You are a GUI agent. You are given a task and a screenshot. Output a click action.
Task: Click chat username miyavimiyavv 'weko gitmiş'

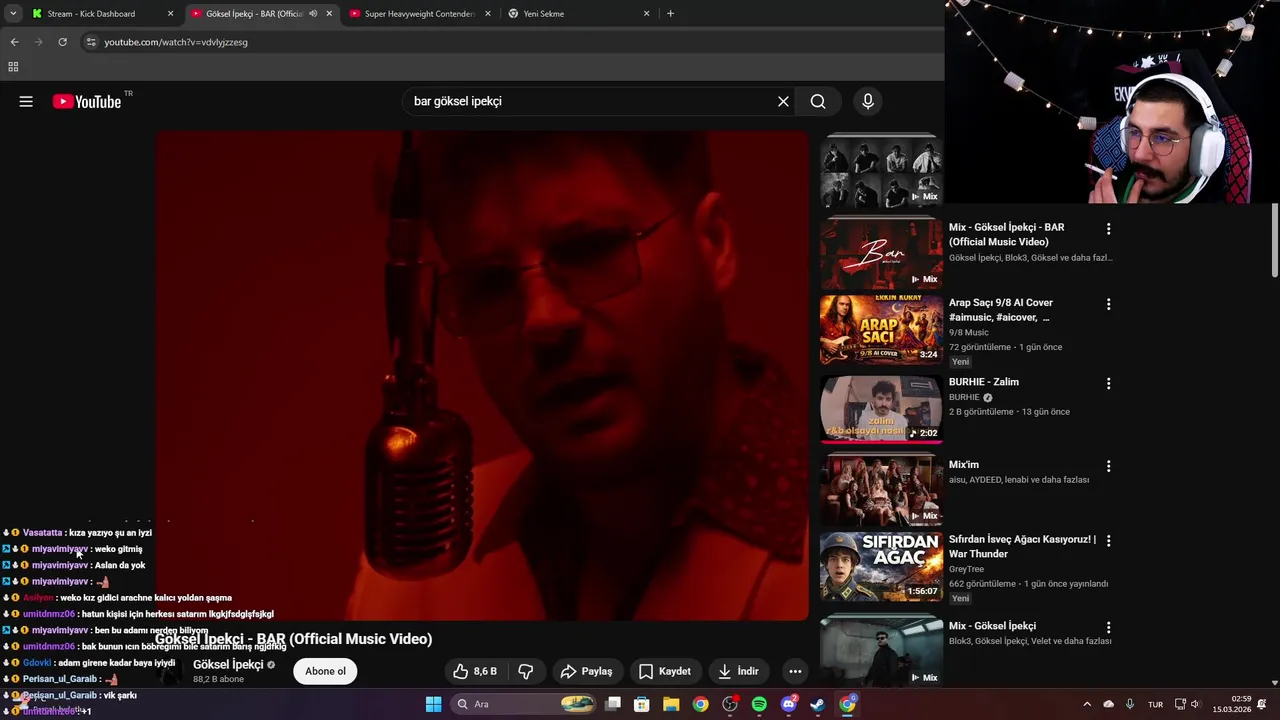pyautogui.click(x=60, y=549)
